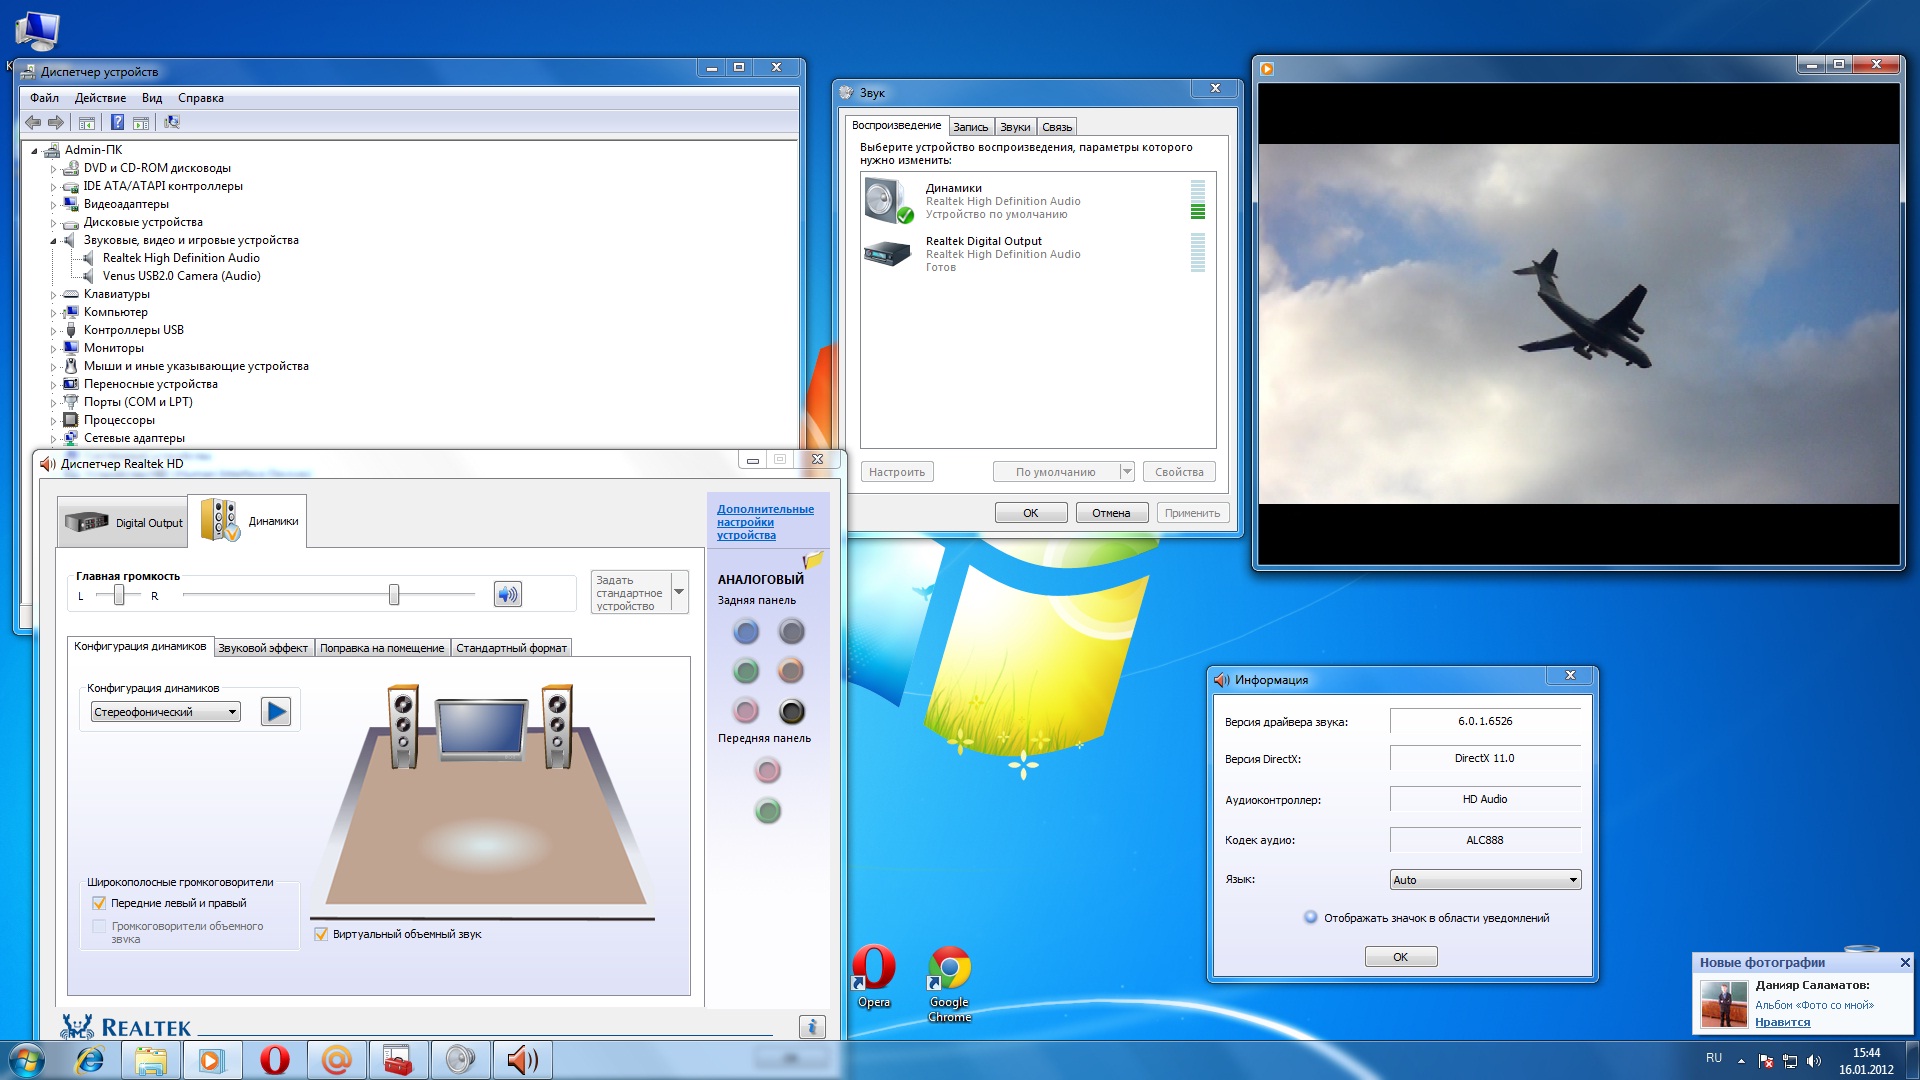Click the grey rear panel jack
This screenshot has width=1920, height=1080.
point(792,631)
